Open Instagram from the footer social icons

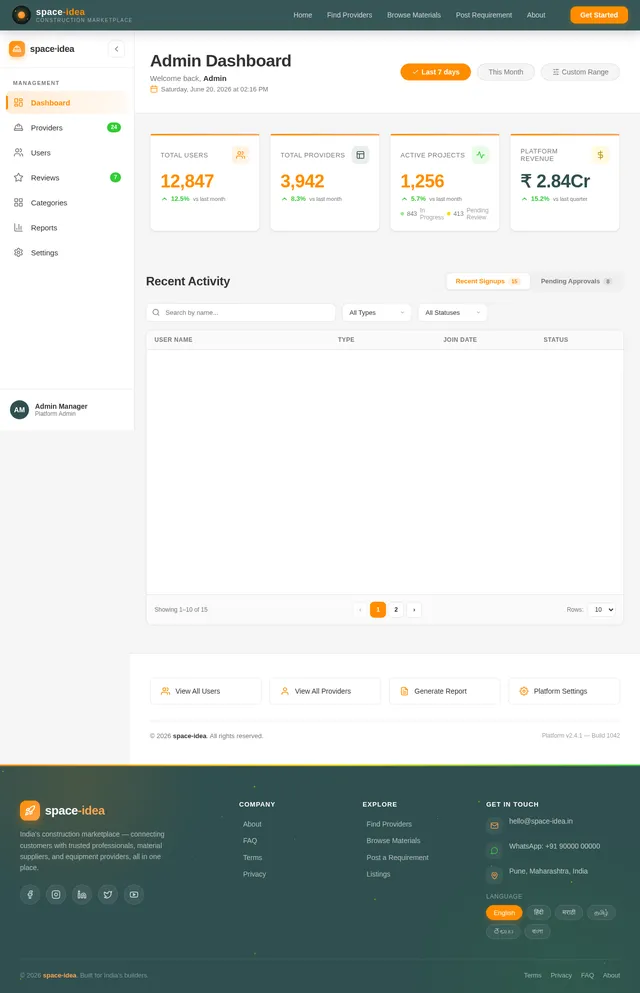pos(56,894)
